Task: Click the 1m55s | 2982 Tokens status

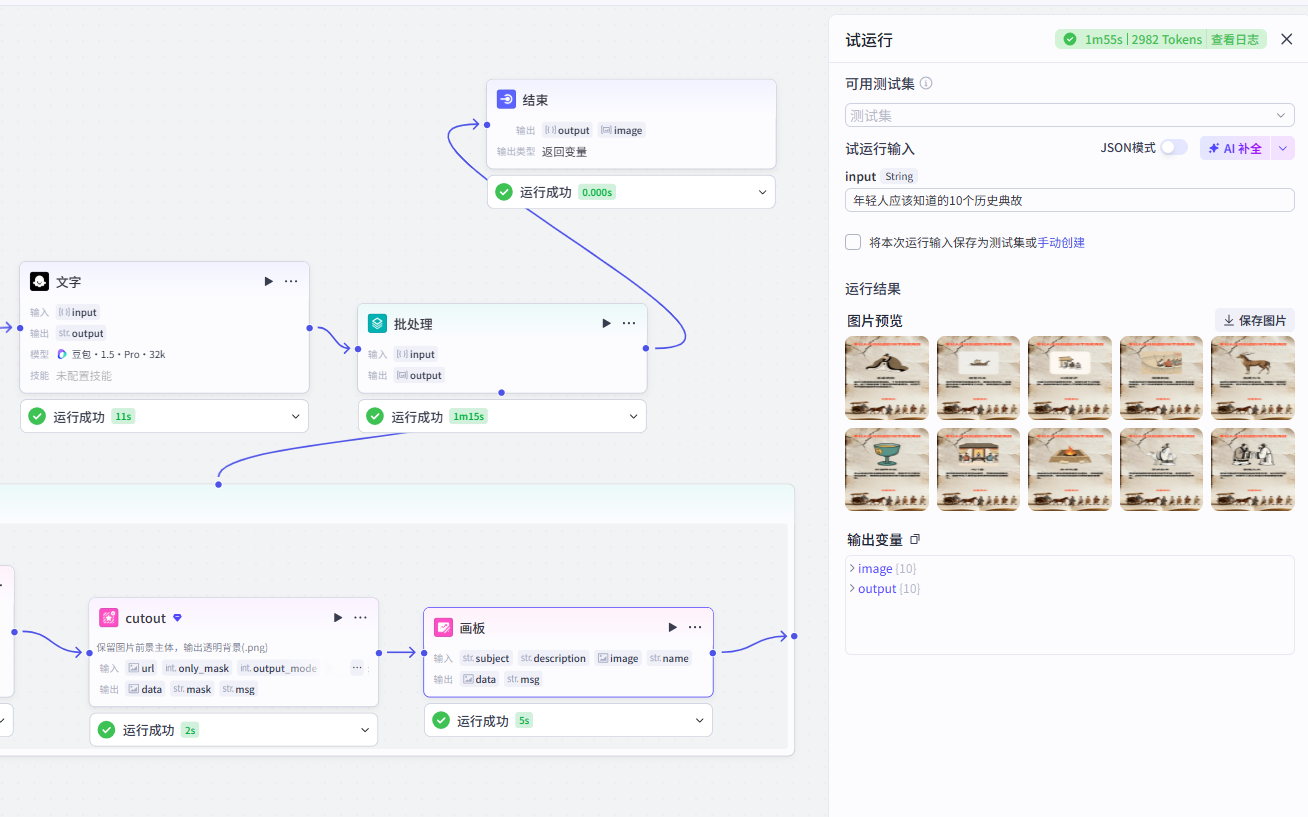Action: (1143, 39)
